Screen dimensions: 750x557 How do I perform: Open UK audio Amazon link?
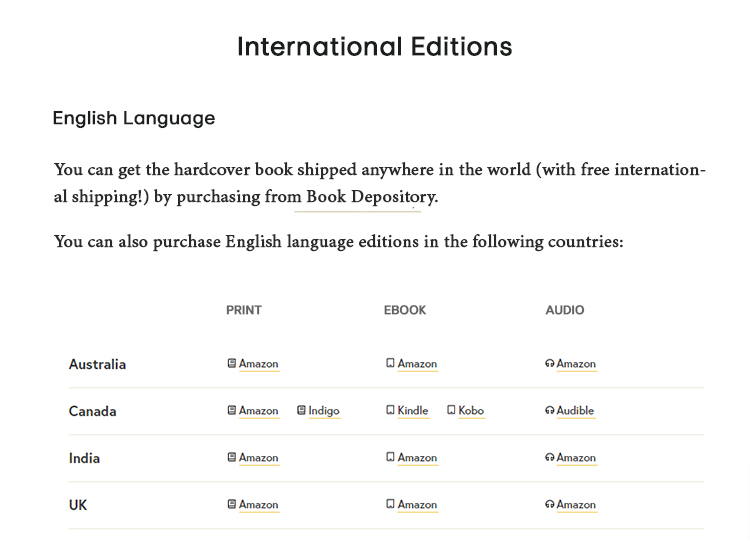tap(576, 504)
